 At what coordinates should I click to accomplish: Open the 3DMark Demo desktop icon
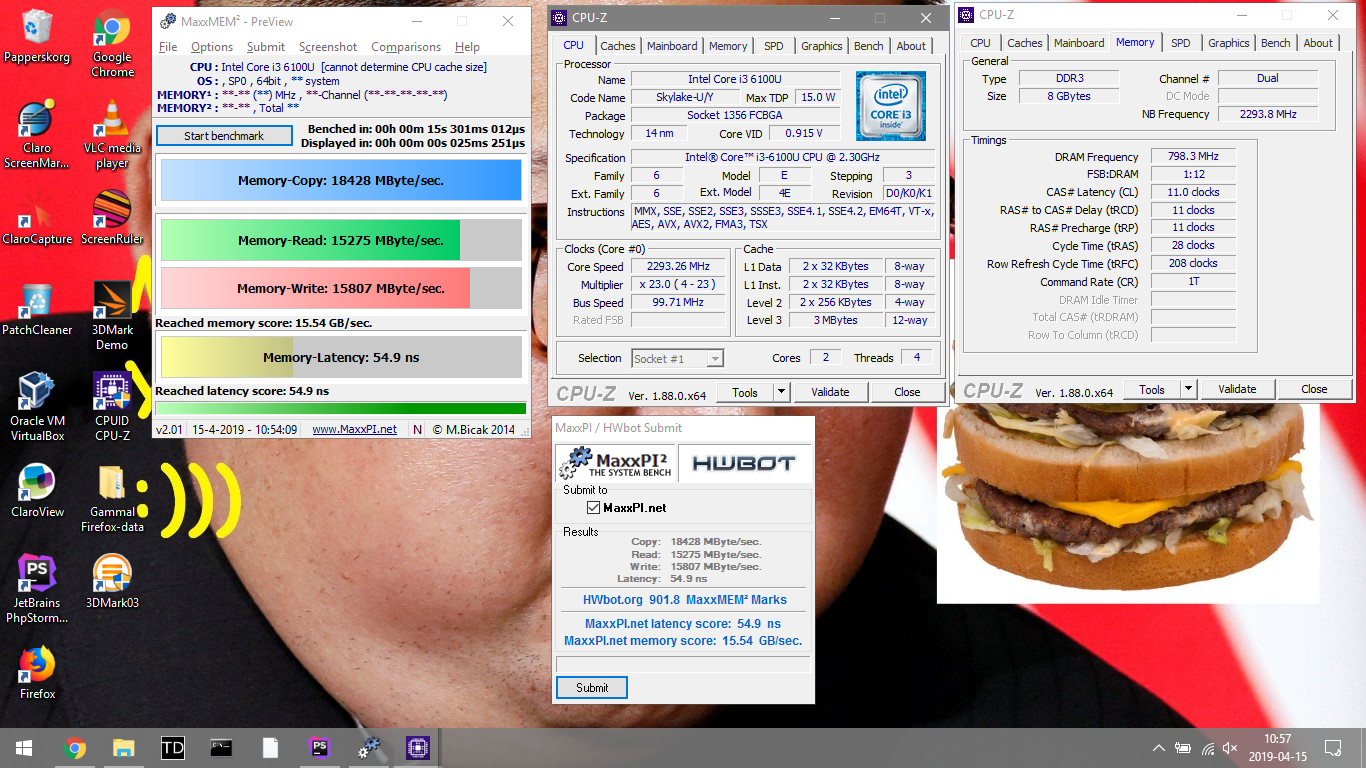point(112,314)
